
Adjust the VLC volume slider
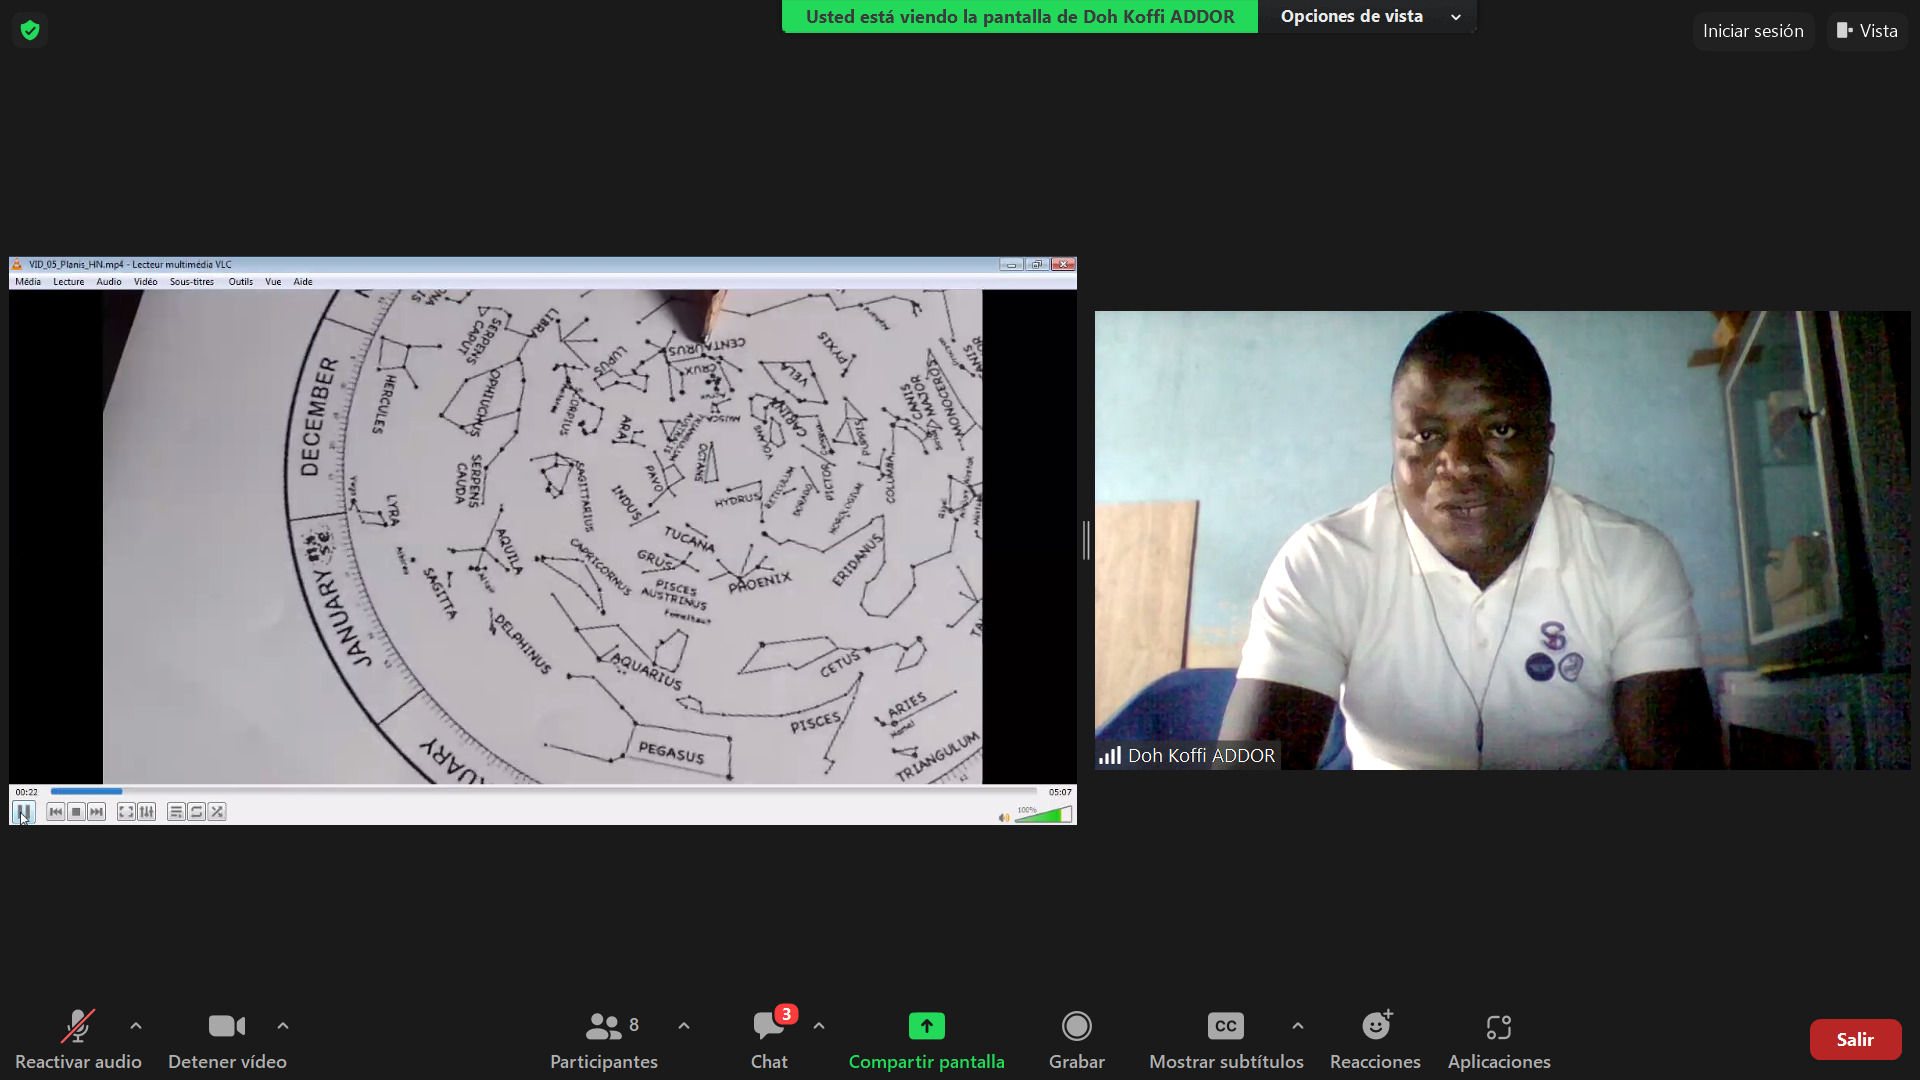1043,815
